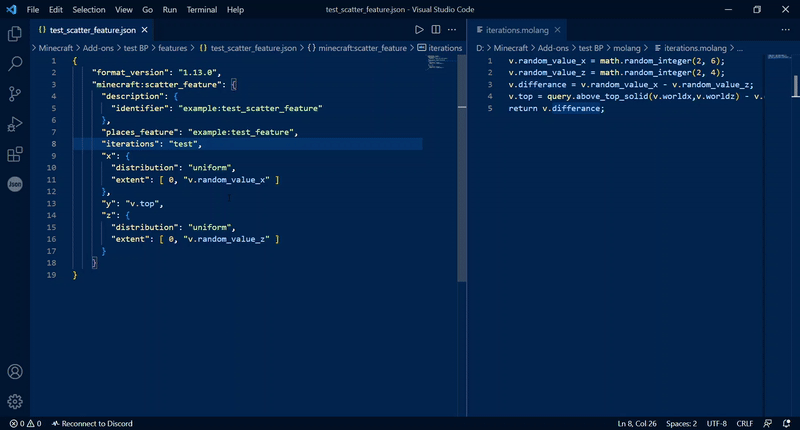
Task: Open More Actions for right editor group
Action: (785, 30)
